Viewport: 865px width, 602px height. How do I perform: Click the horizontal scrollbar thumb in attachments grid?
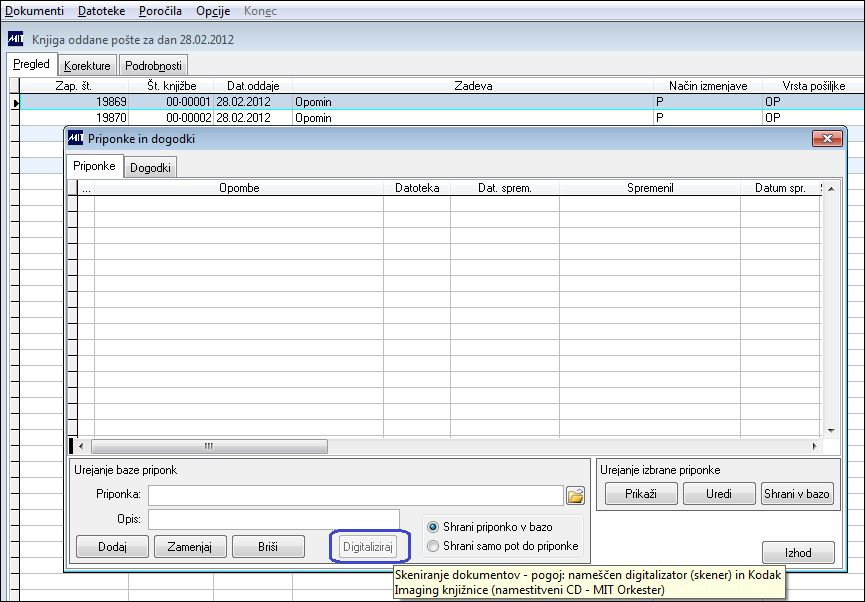[x=209, y=446]
